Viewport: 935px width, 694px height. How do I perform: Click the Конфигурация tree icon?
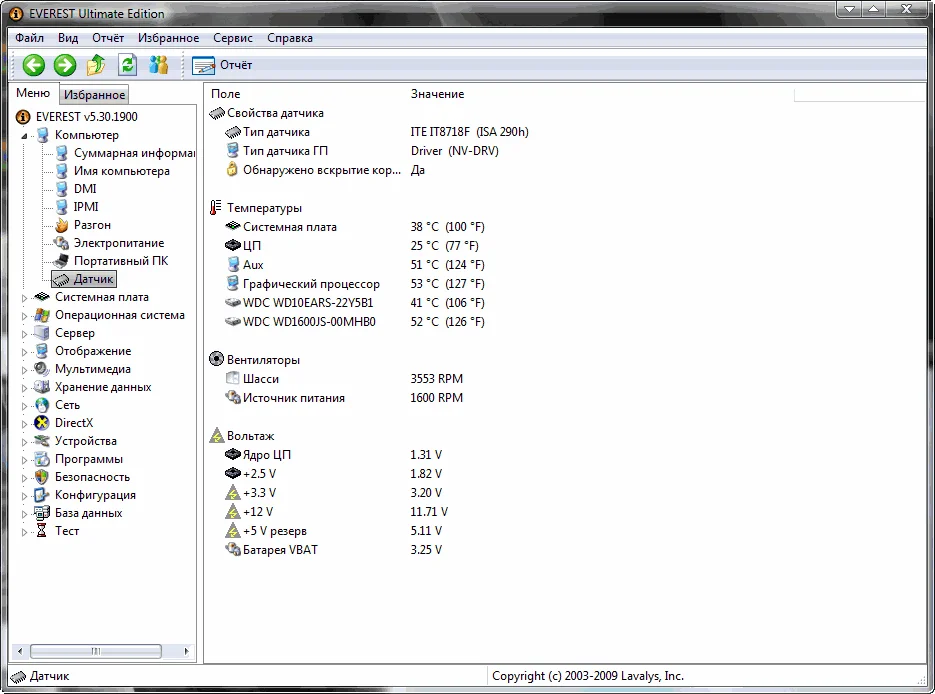pyautogui.click(x=42, y=495)
